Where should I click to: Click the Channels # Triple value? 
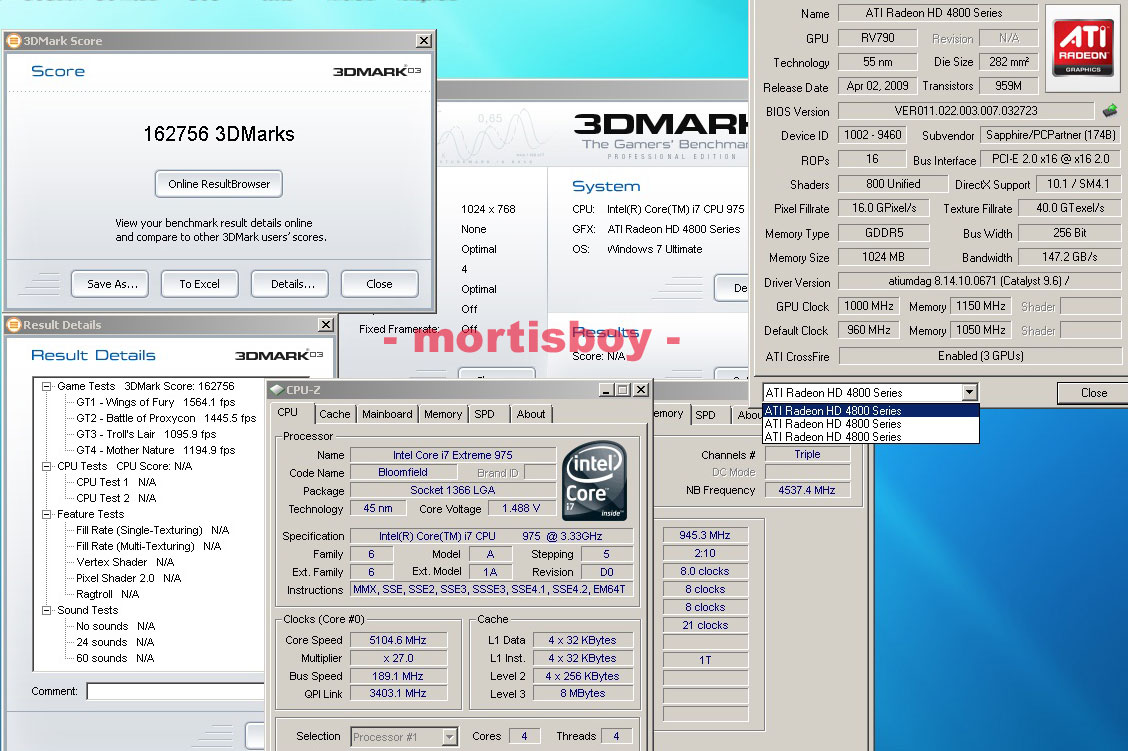[x=807, y=454]
